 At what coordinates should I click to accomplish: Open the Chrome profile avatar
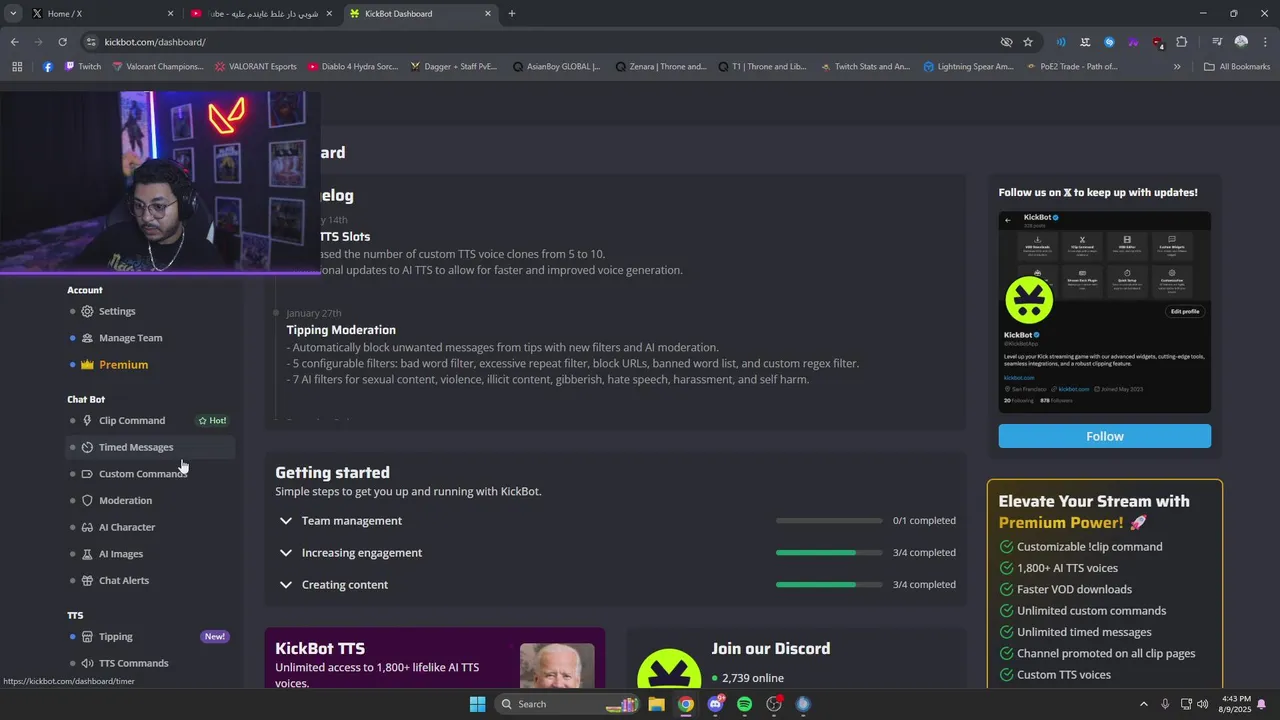pos(1241,42)
